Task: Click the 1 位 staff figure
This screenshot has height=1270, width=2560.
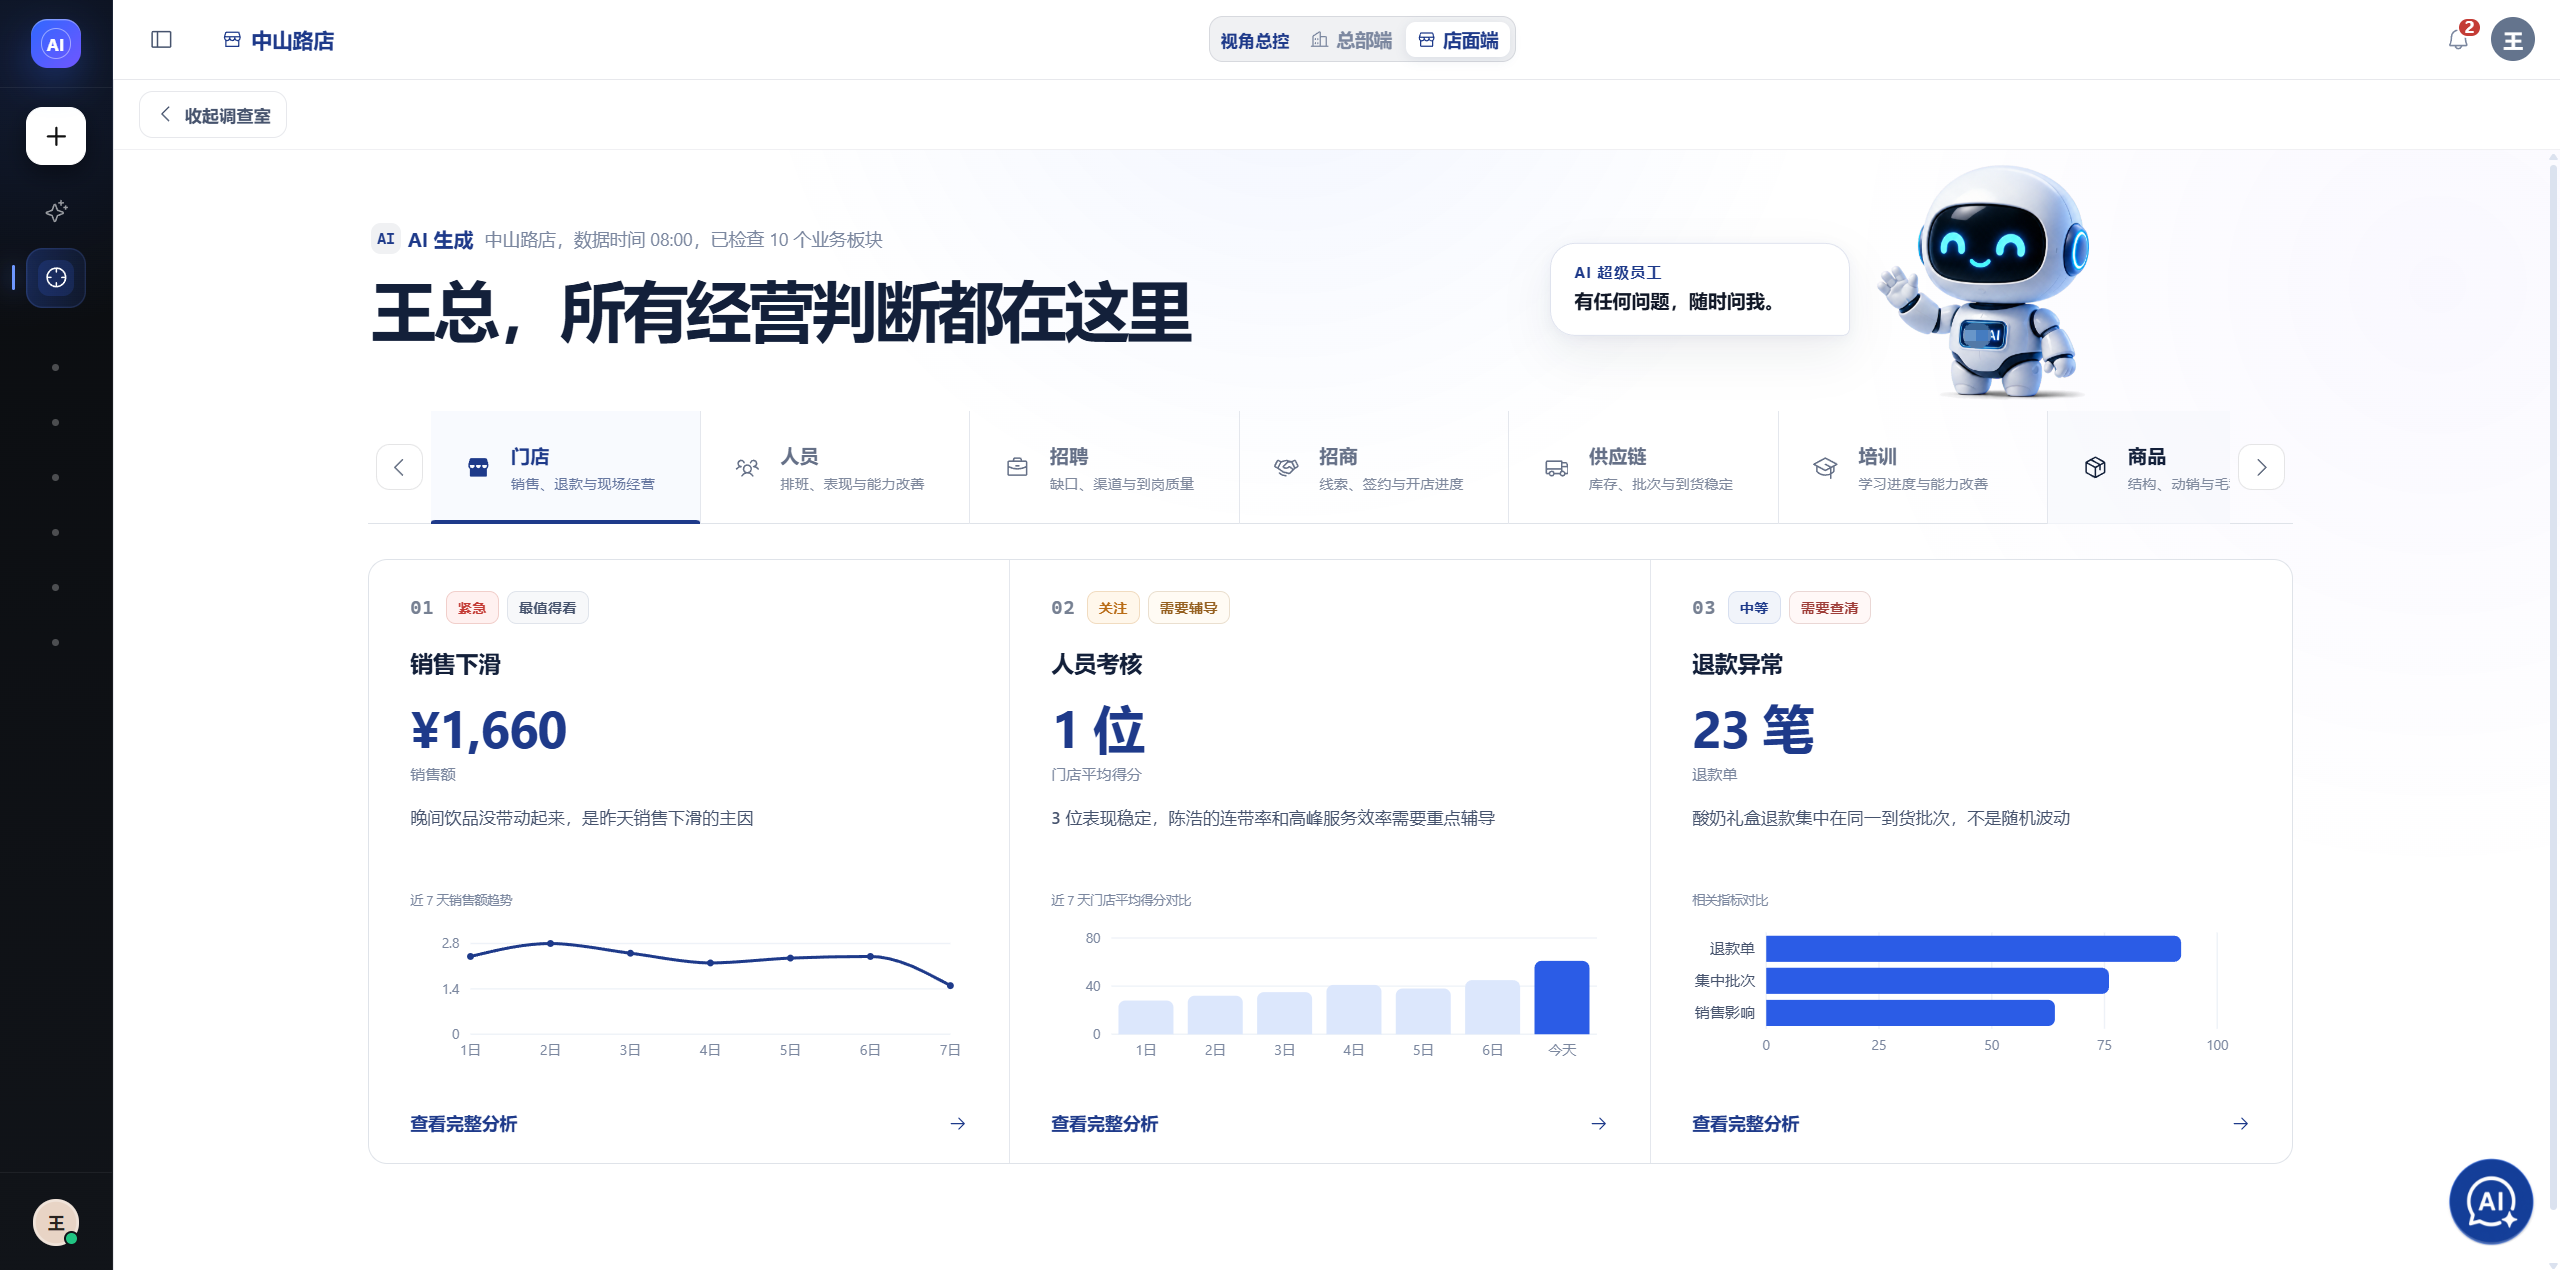Action: tap(1098, 730)
